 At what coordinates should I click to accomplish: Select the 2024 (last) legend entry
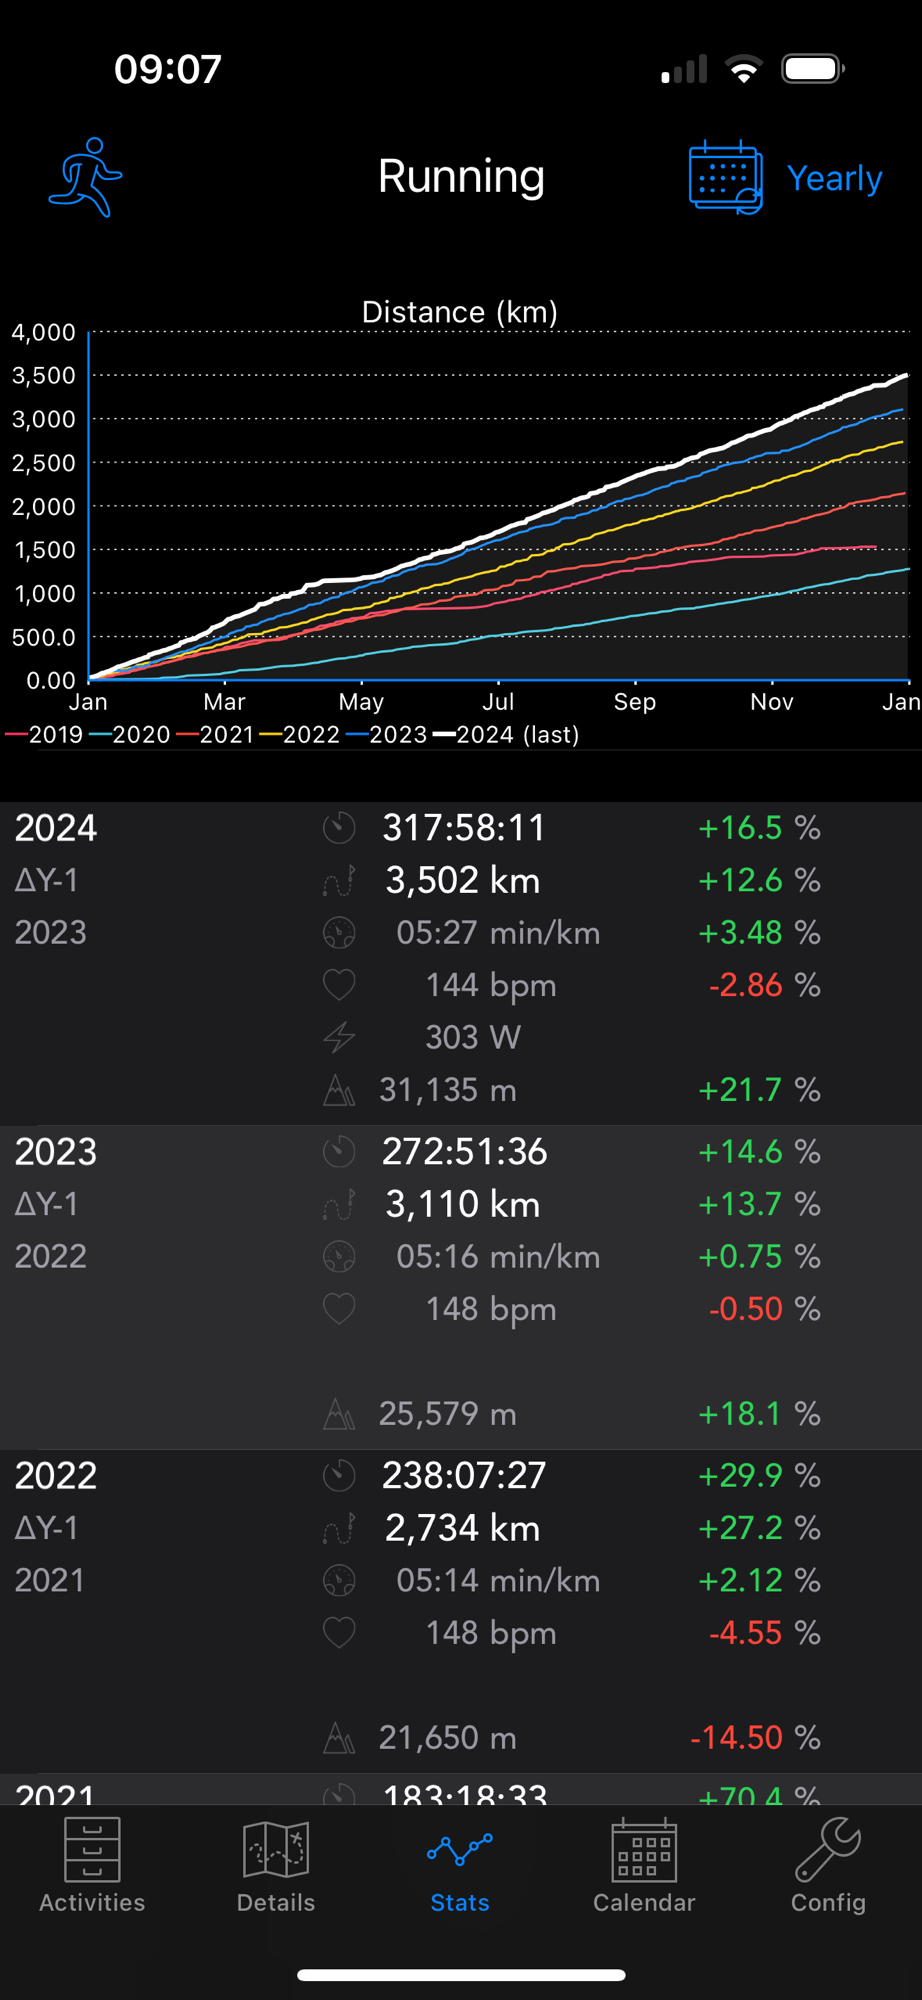[x=507, y=735]
